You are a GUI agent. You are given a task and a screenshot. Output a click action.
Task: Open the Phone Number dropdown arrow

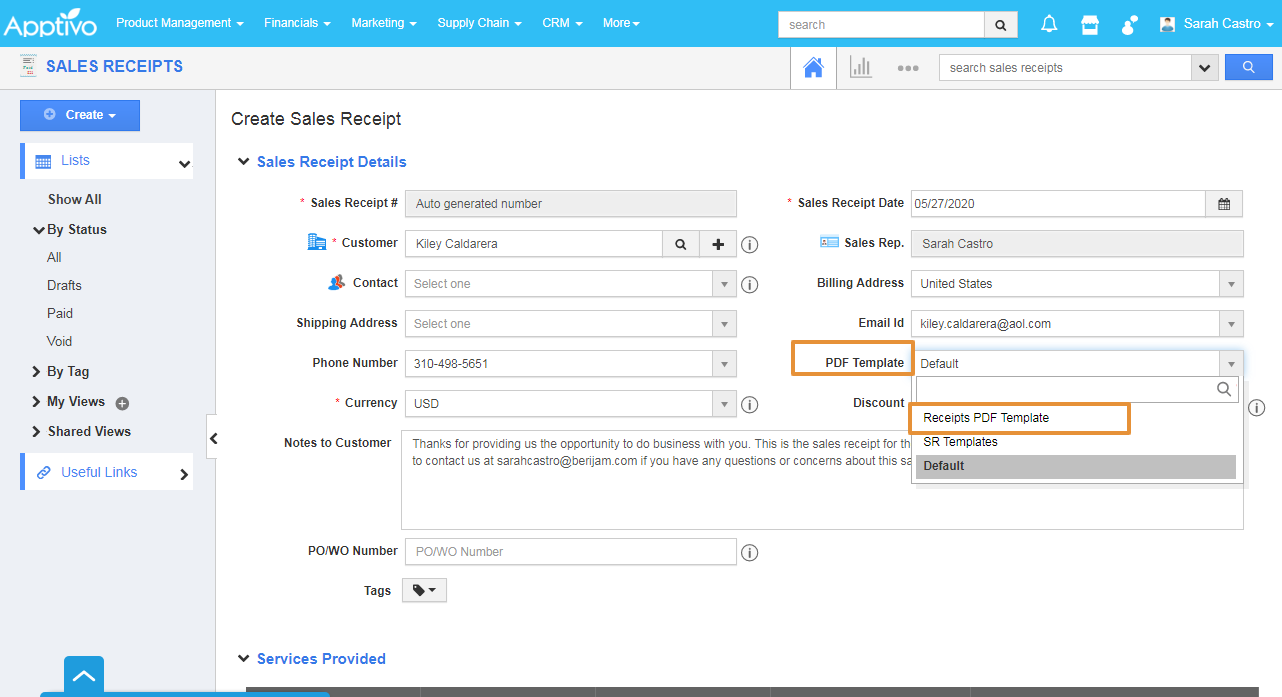[x=724, y=363]
